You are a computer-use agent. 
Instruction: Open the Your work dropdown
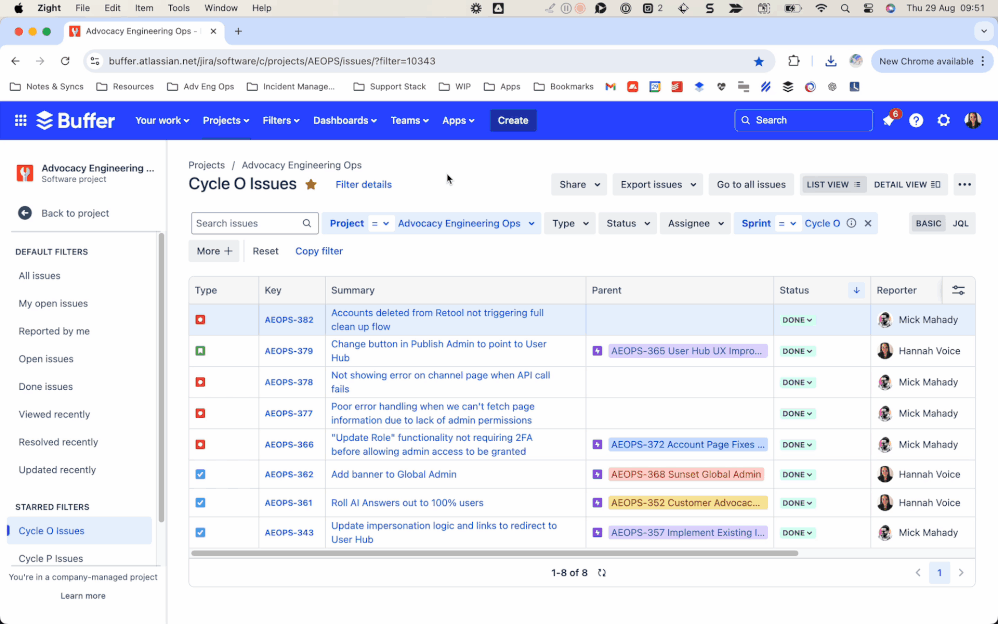click(x=162, y=120)
